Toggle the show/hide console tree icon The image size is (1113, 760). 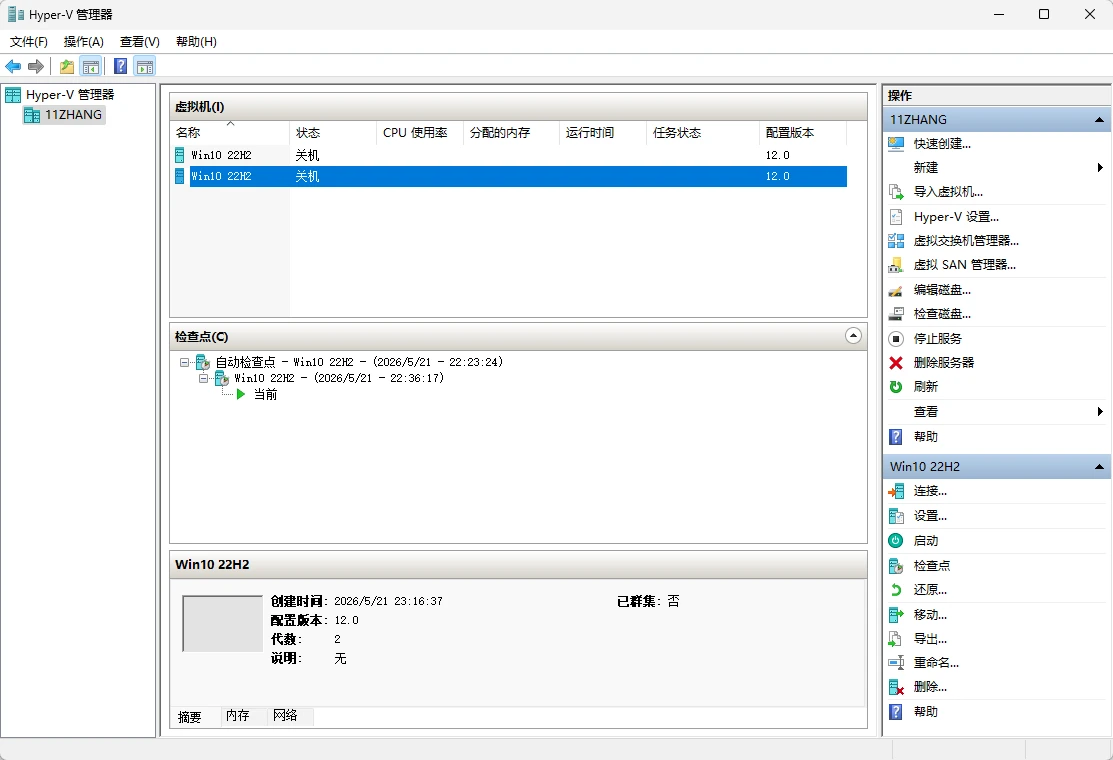click(x=90, y=67)
